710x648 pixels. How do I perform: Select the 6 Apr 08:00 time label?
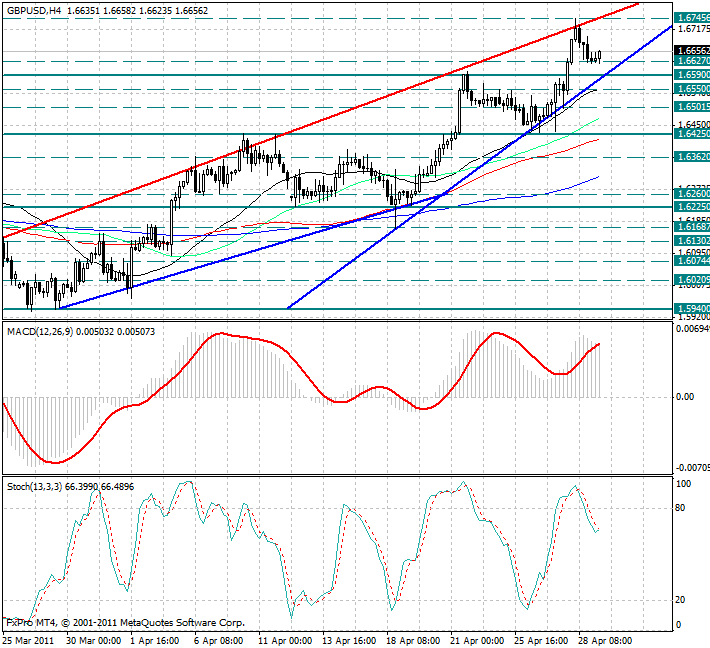coord(219,641)
